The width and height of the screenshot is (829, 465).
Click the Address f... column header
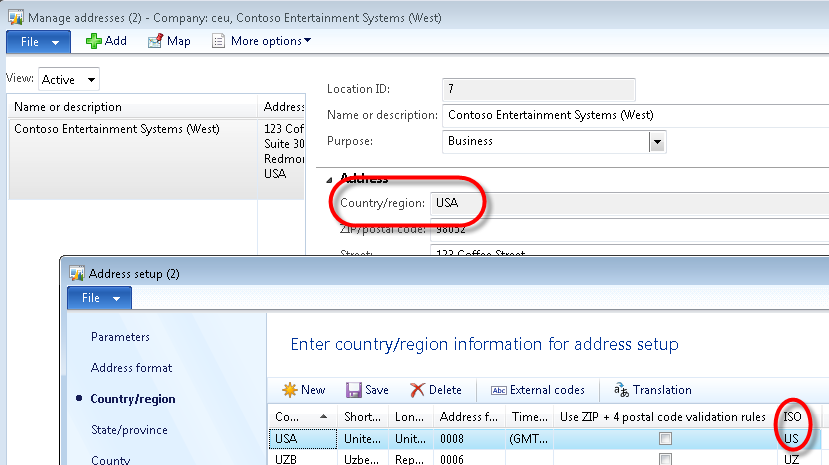point(468,416)
